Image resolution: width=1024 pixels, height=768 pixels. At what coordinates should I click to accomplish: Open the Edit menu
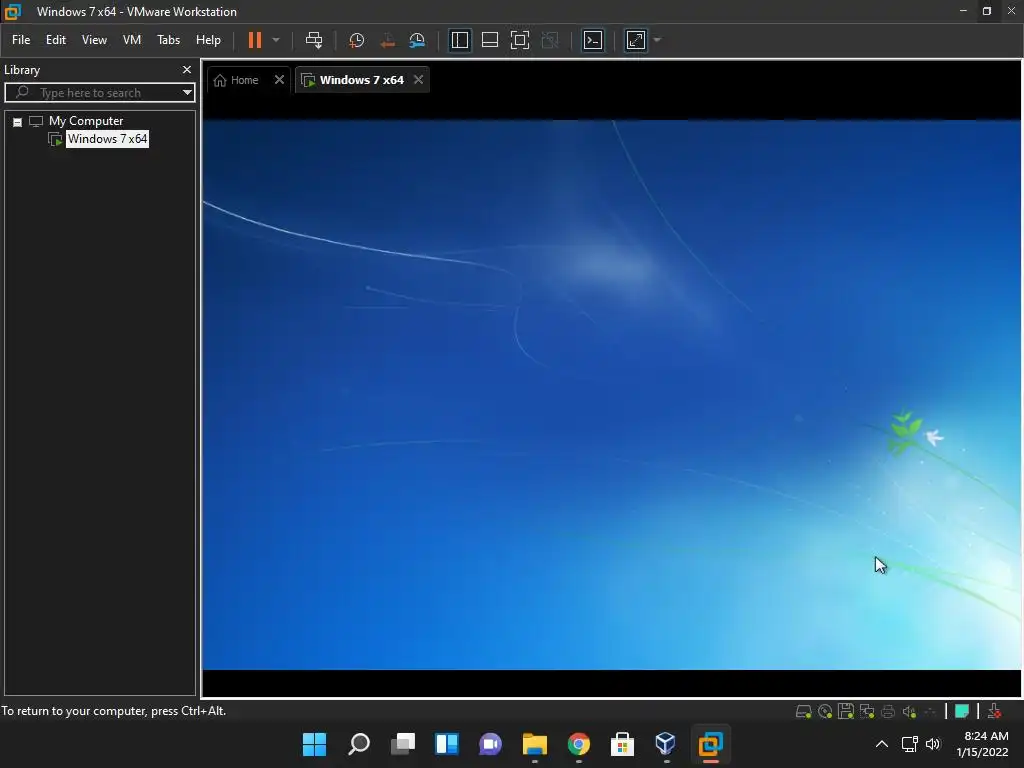tap(56, 40)
